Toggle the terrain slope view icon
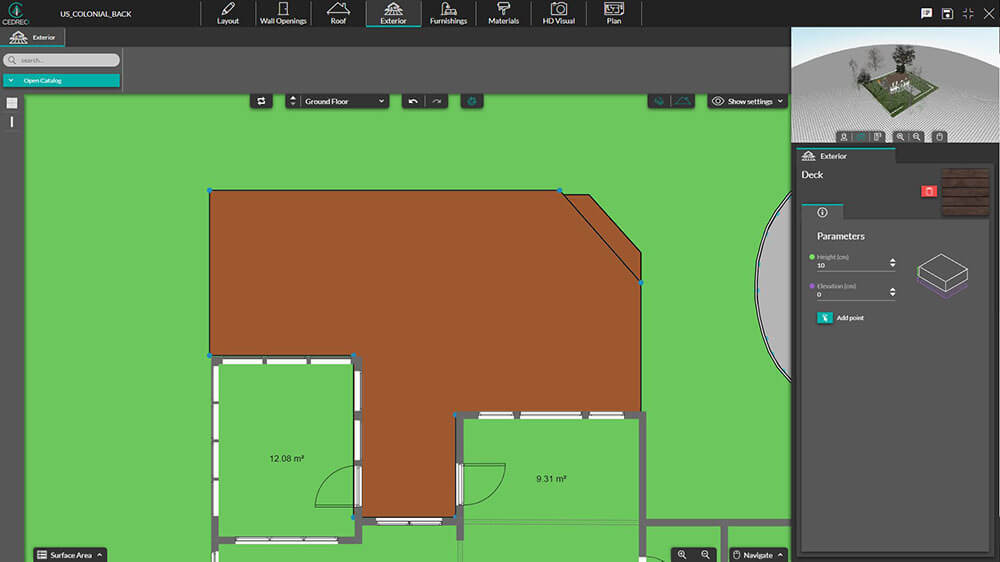 pos(683,101)
